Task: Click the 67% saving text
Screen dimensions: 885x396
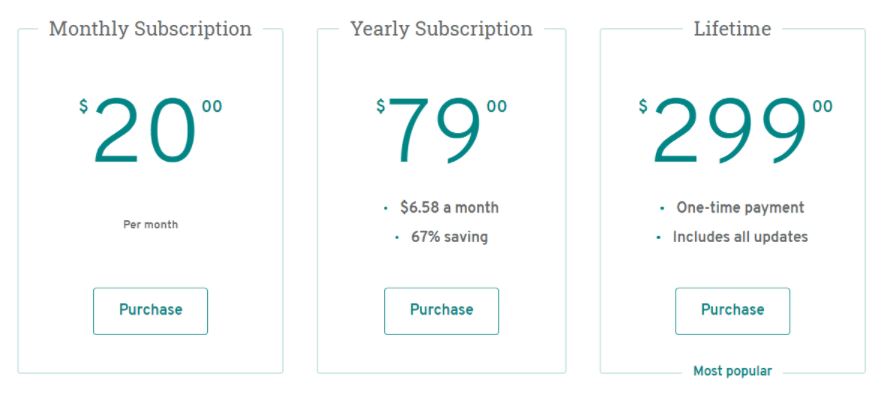Action: [449, 237]
